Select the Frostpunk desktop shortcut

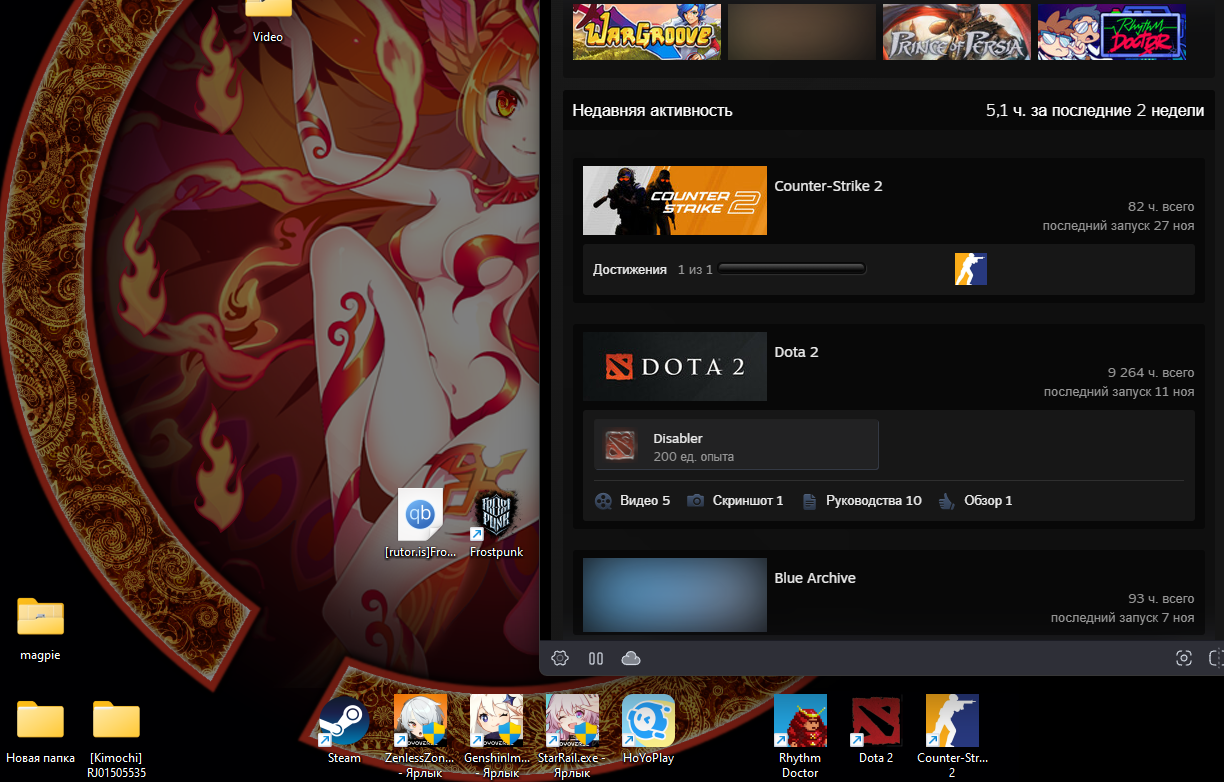(496, 516)
